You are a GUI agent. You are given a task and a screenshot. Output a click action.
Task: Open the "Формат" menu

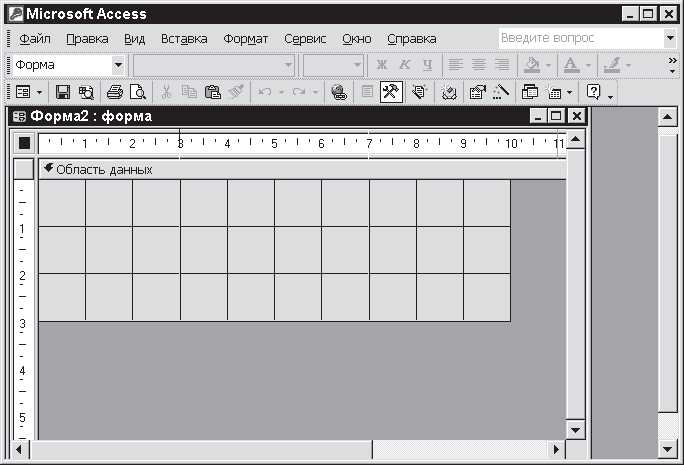point(245,39)
